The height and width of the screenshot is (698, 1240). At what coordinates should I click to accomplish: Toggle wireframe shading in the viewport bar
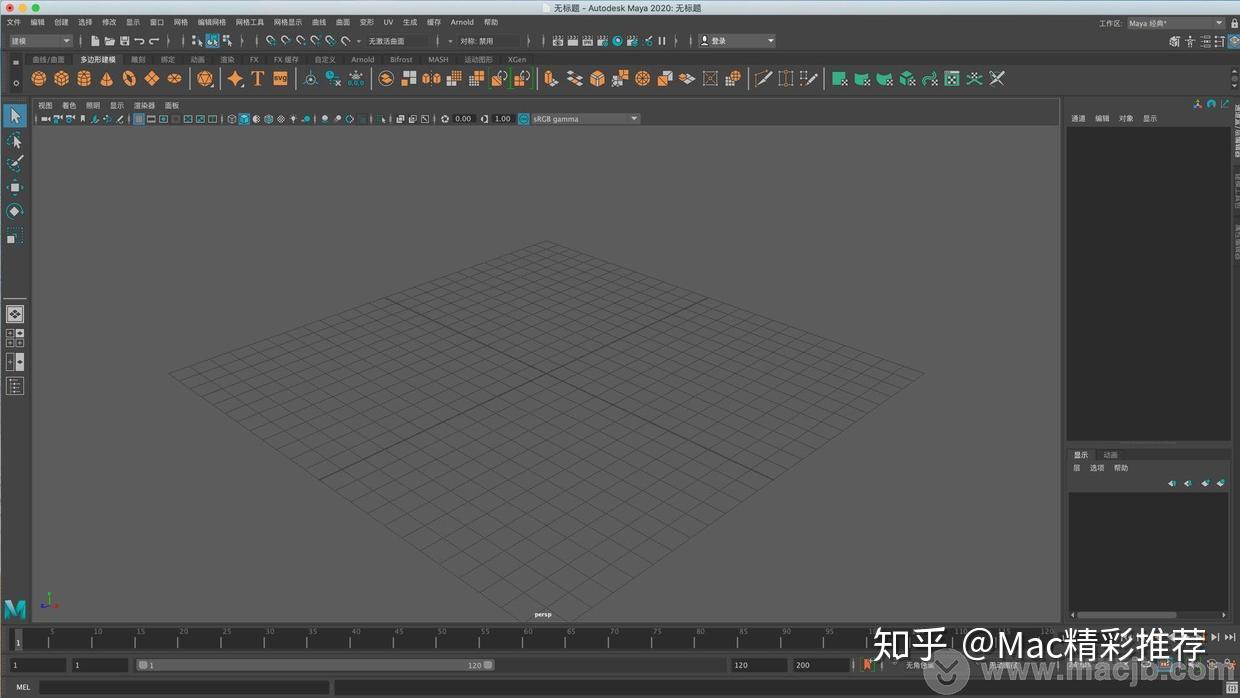(232, 118)
